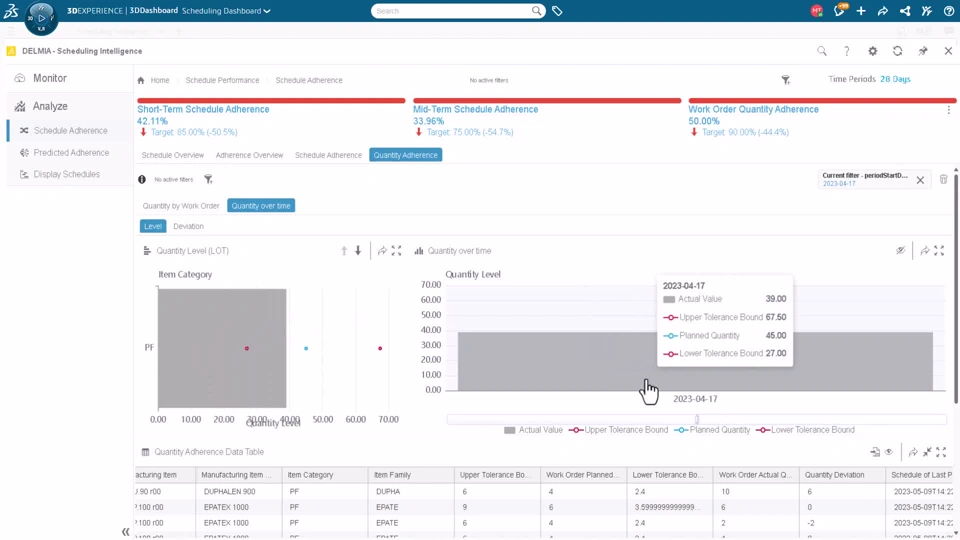Maximize the Quantity Adherence Data Table
The height and width of the screenshot is (540, 960).
pos(941,452)
